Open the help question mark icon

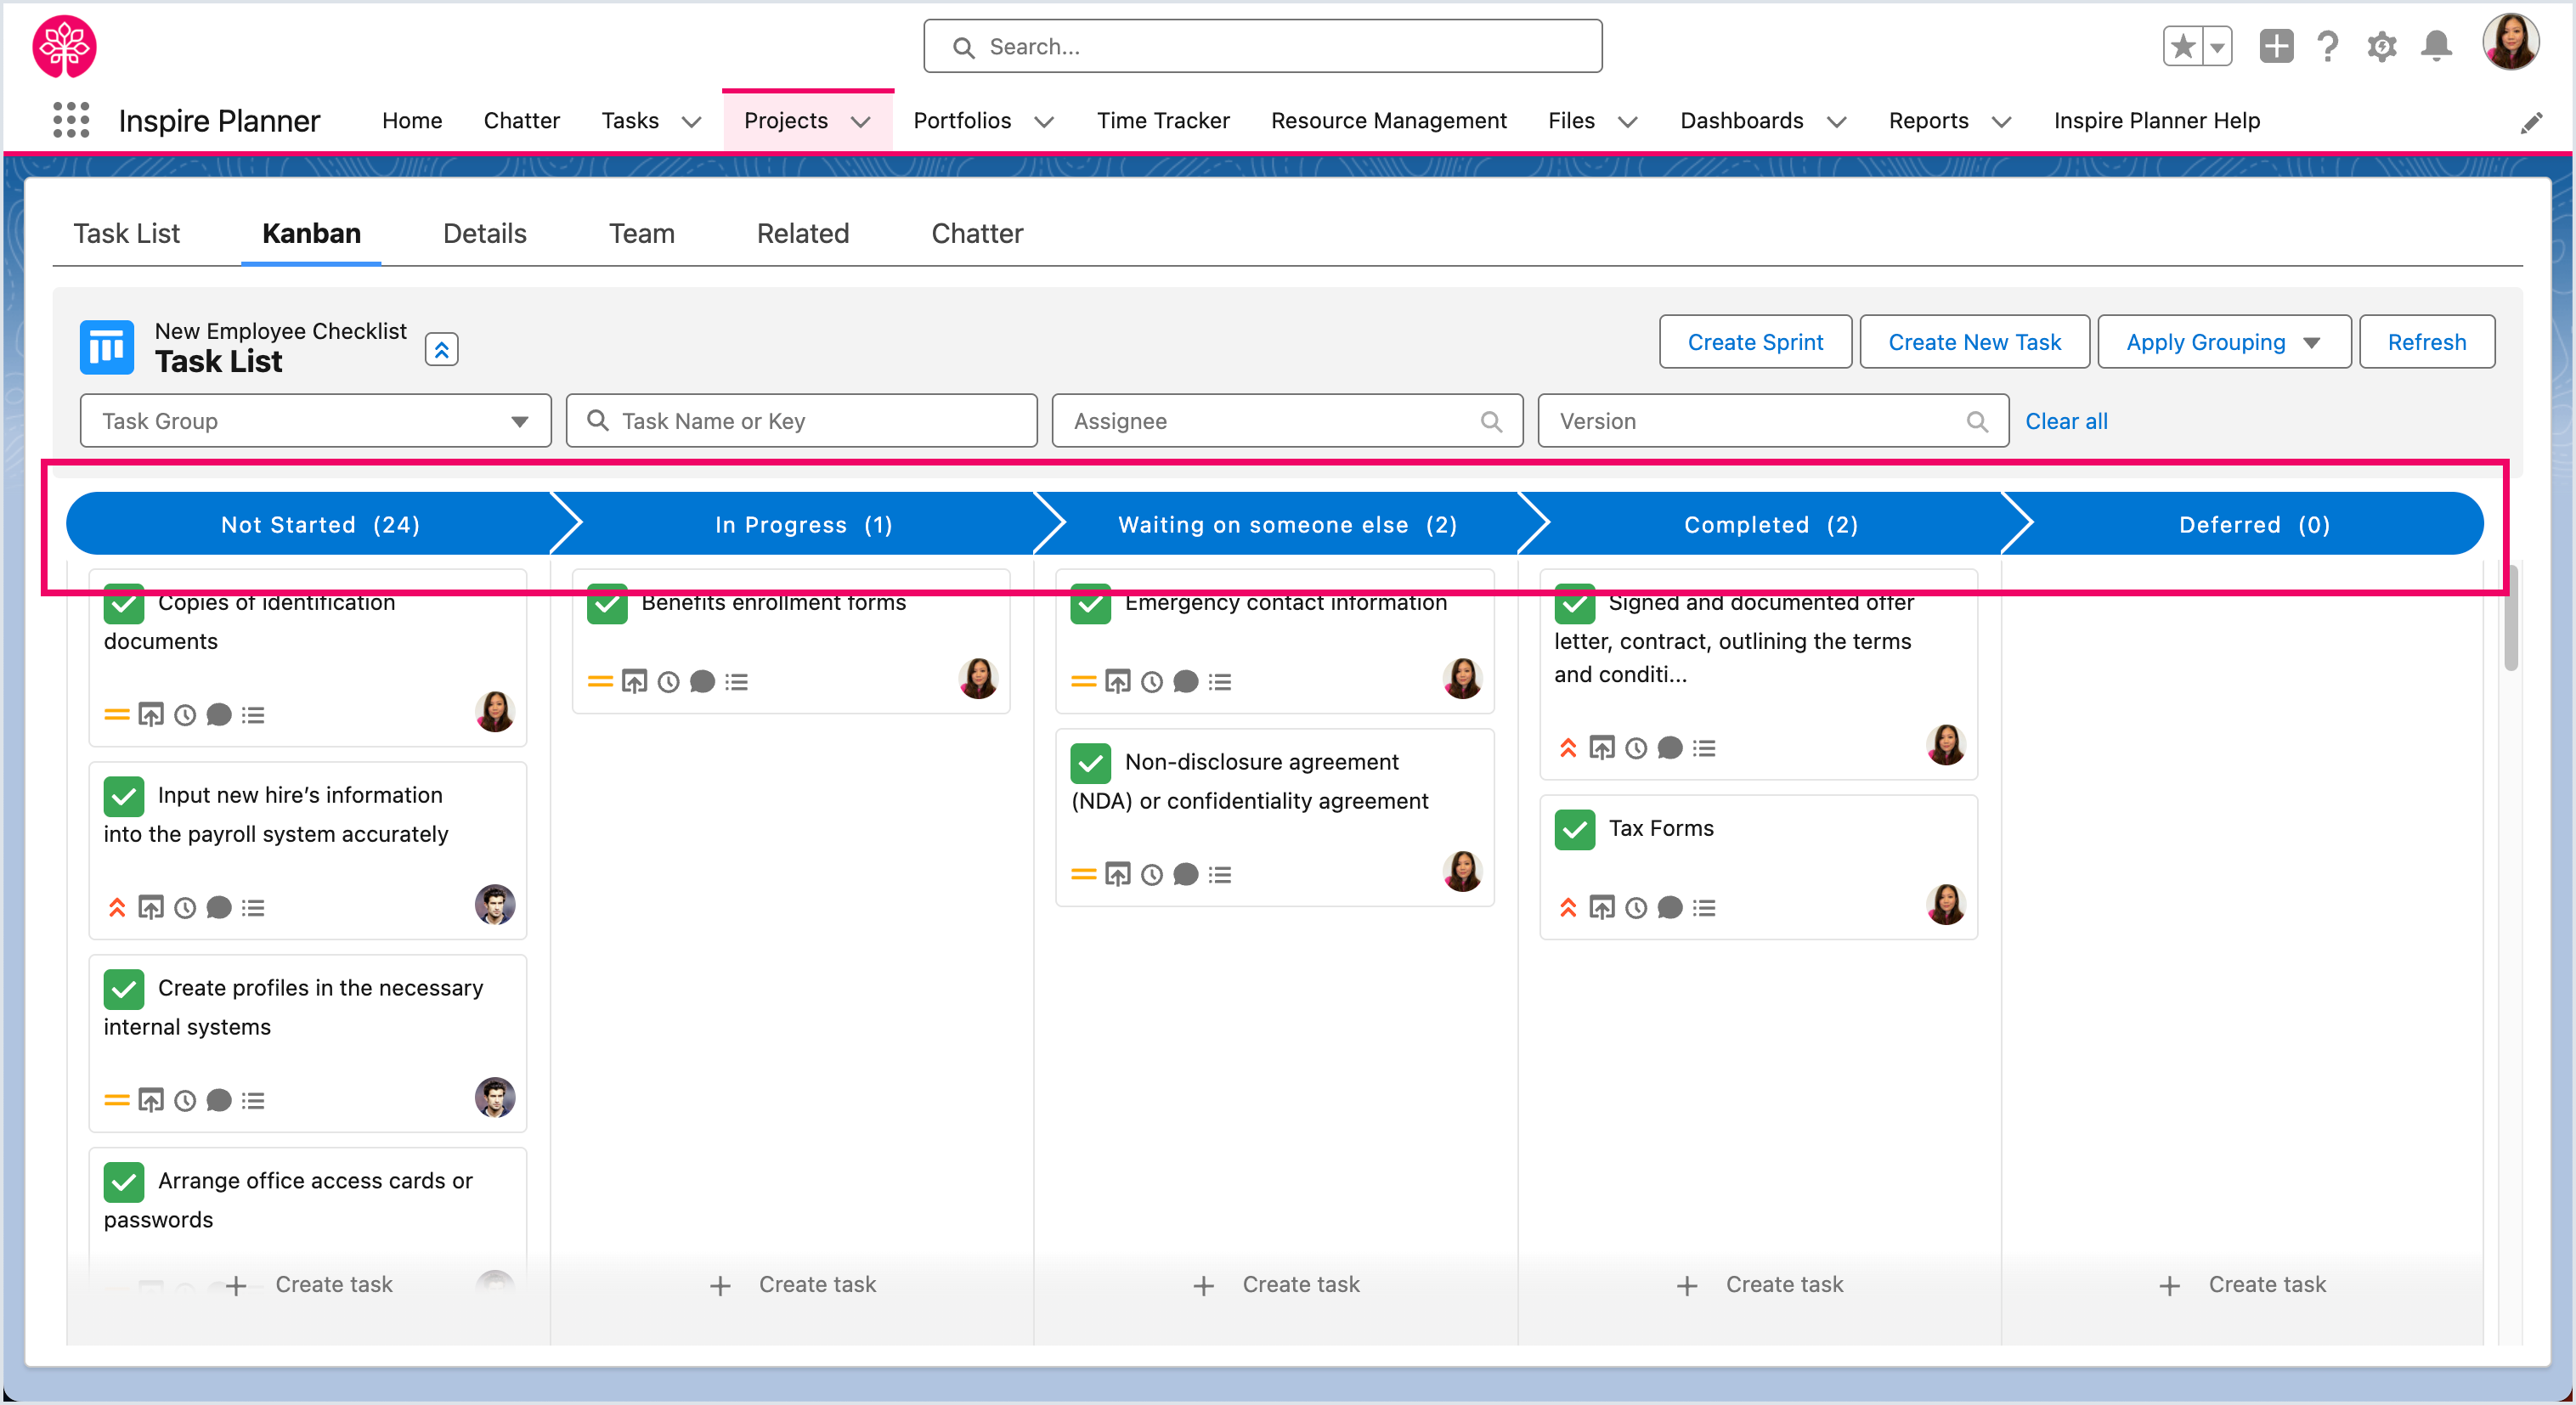tap(2328, 46)
